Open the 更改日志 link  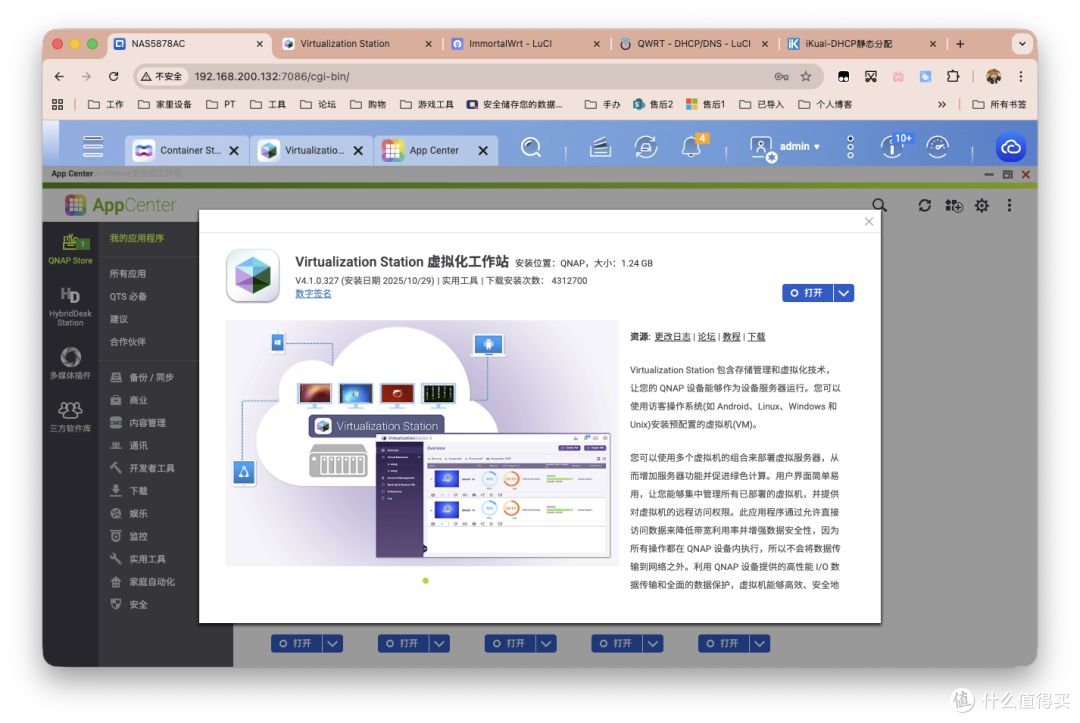pos(672,337)
